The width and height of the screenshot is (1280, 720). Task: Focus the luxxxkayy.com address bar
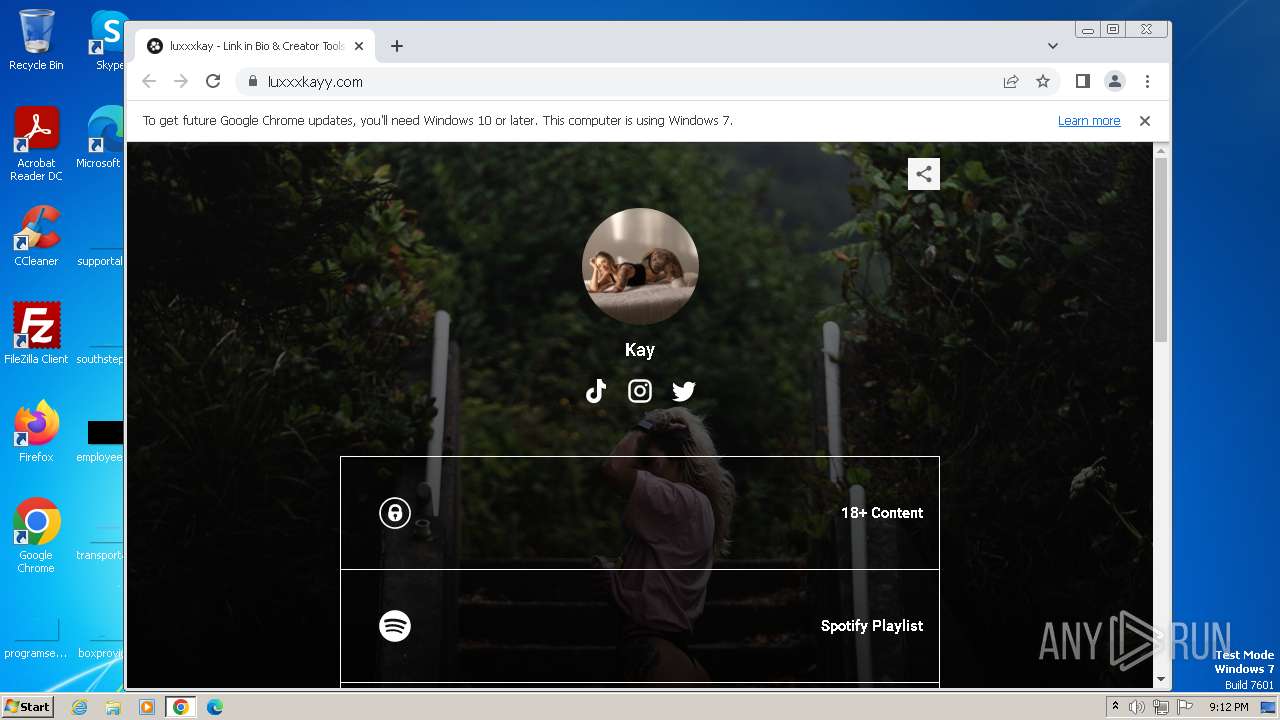(x=630, y=82)
